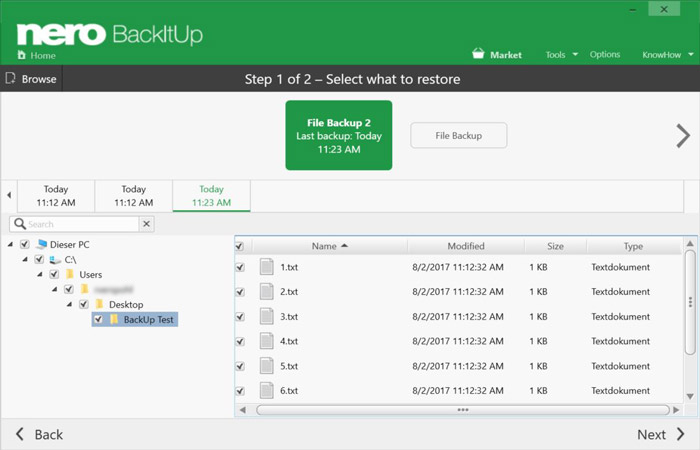Uncheck the 1.txt checkbox
The image size is (700, 450).
(x=240, y=267)
